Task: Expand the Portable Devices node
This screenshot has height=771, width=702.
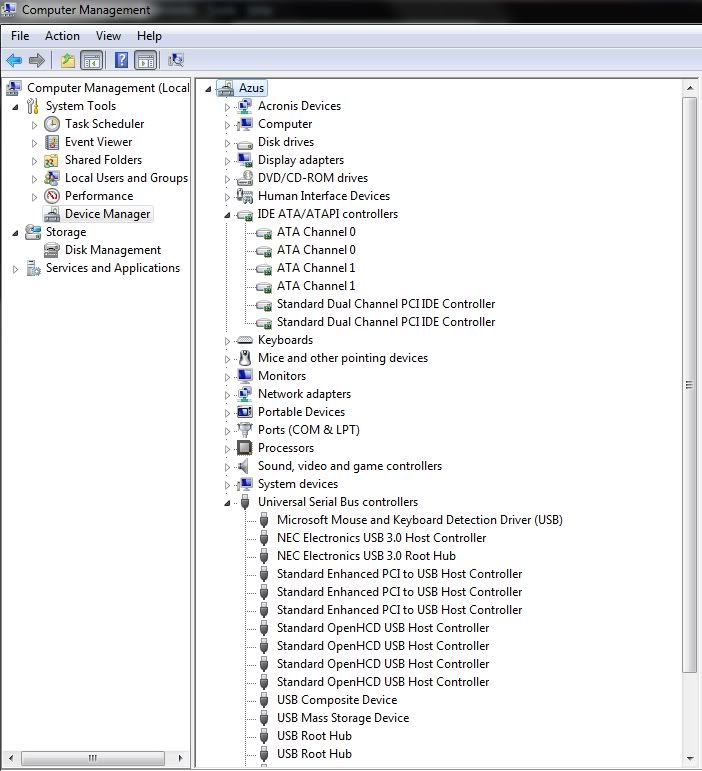Action: click(x=227, y=413)
